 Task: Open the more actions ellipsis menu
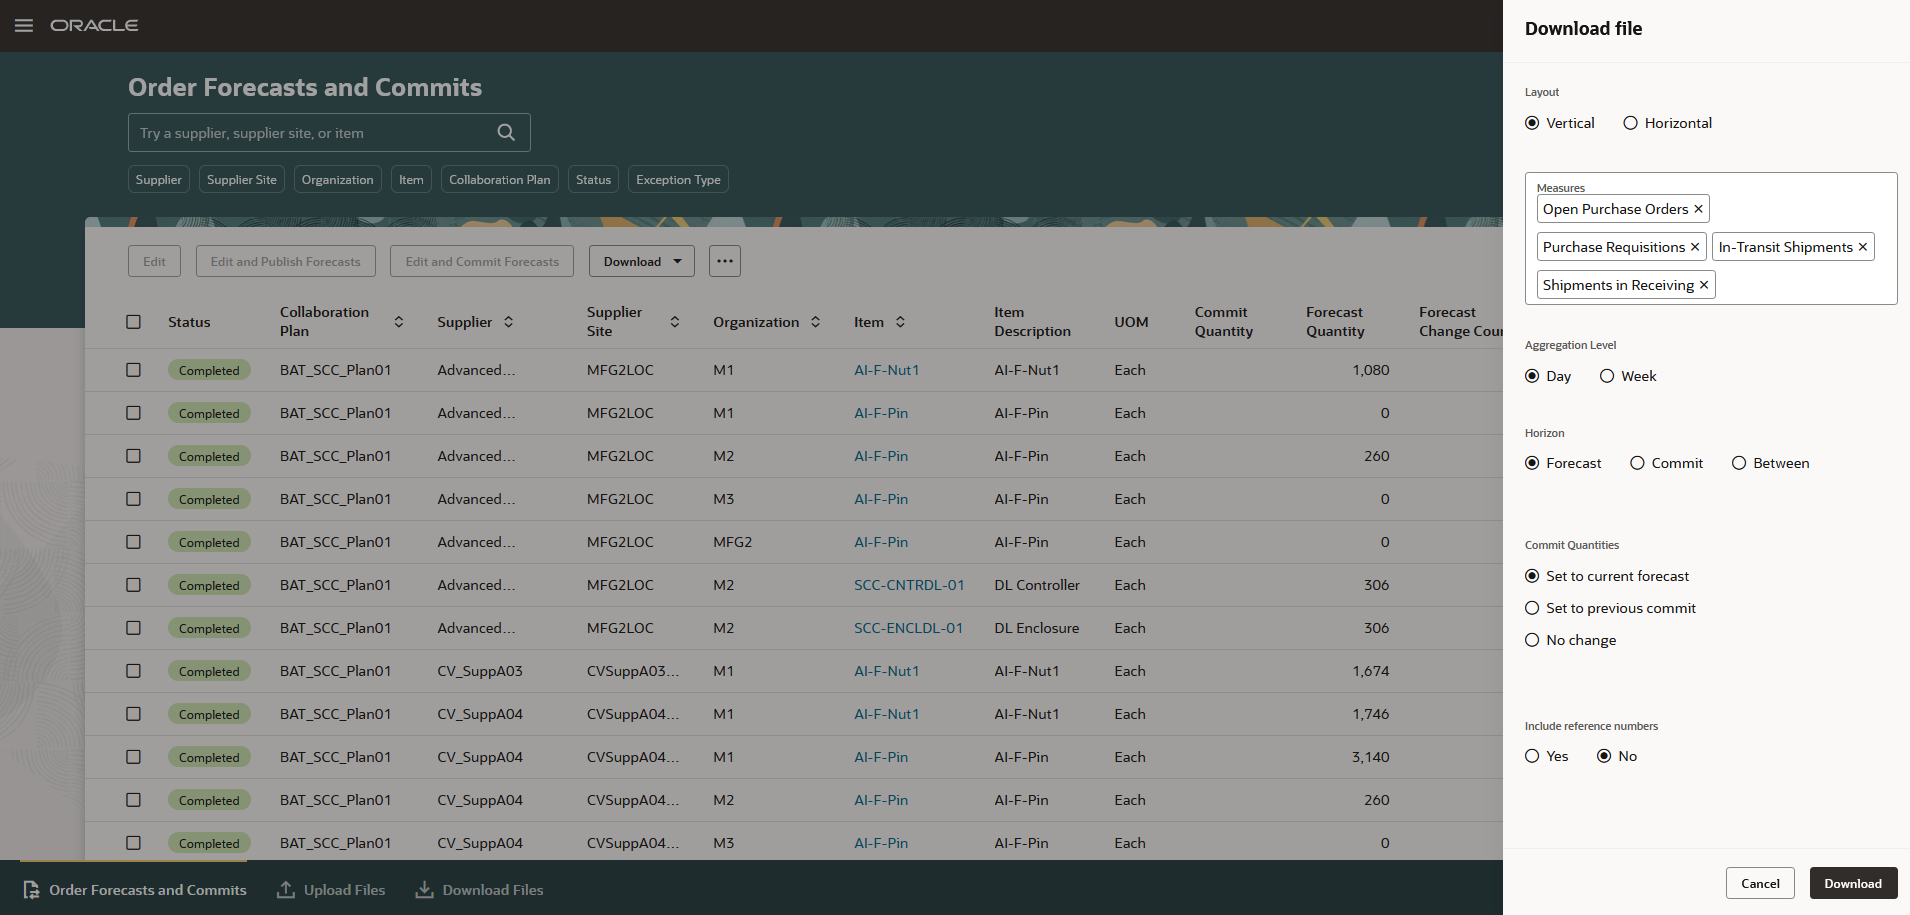(725, 261)
